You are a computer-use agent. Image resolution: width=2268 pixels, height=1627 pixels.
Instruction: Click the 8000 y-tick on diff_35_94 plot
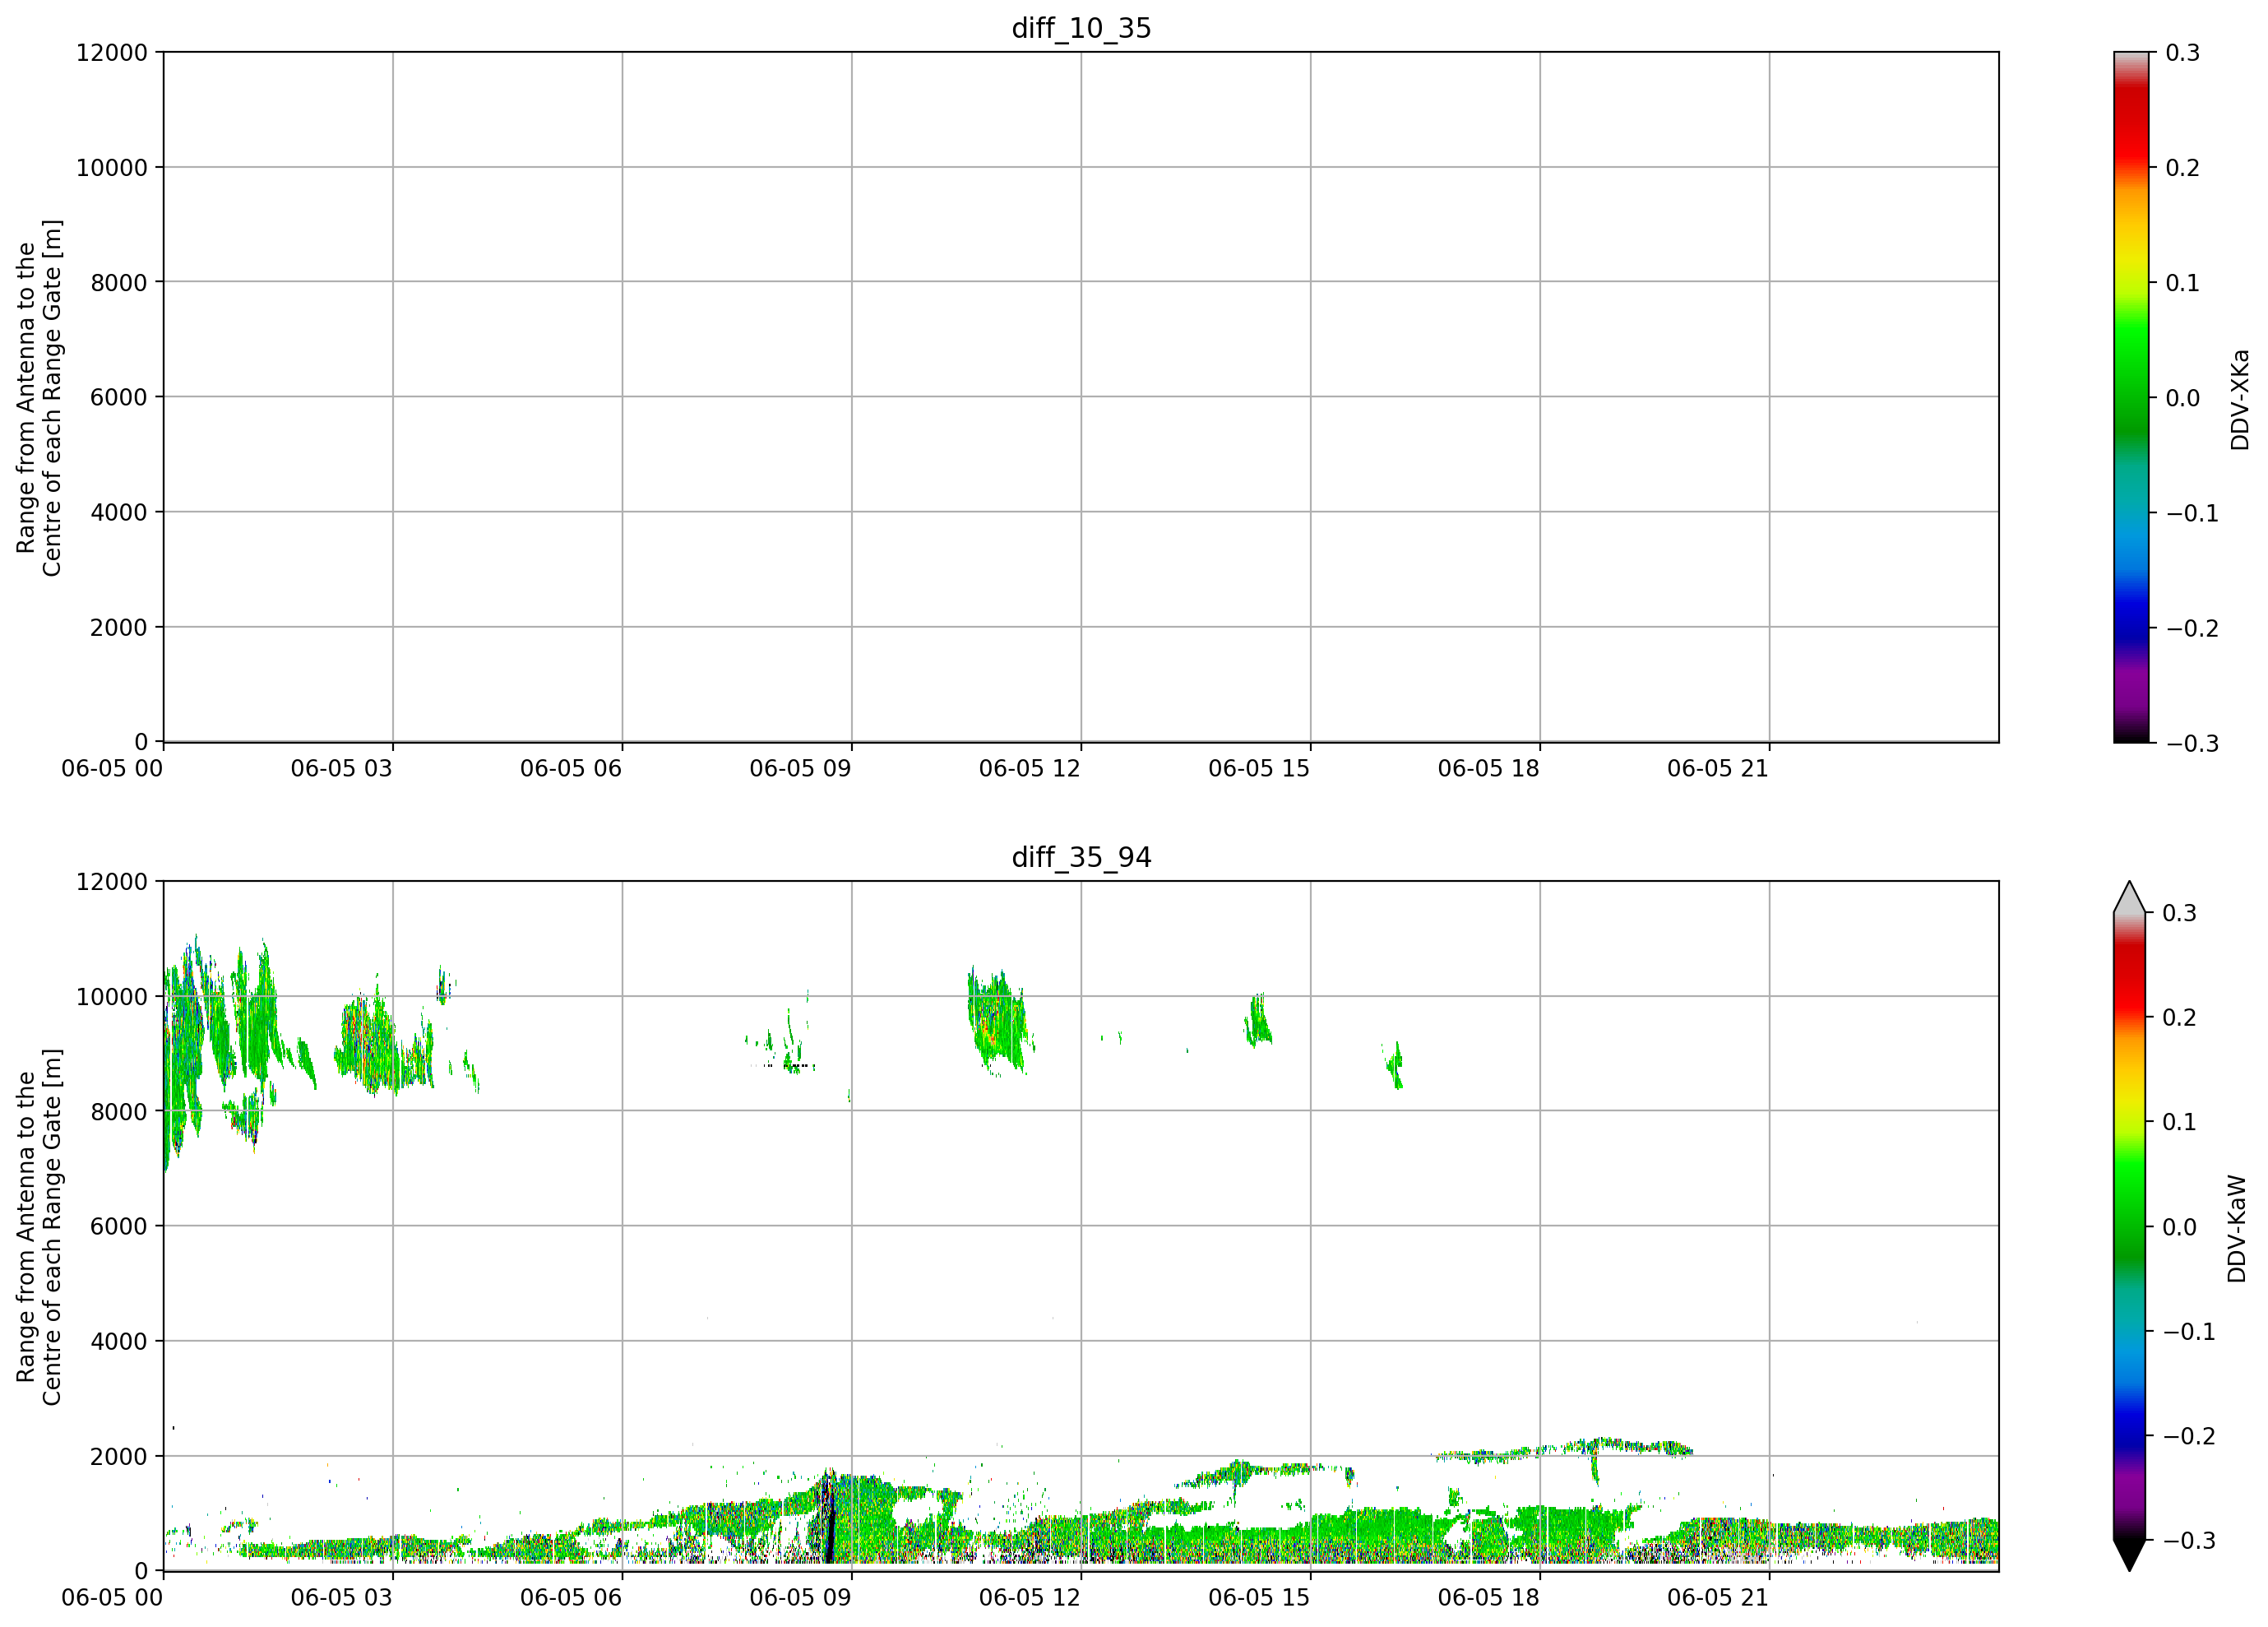(119, 1111)
